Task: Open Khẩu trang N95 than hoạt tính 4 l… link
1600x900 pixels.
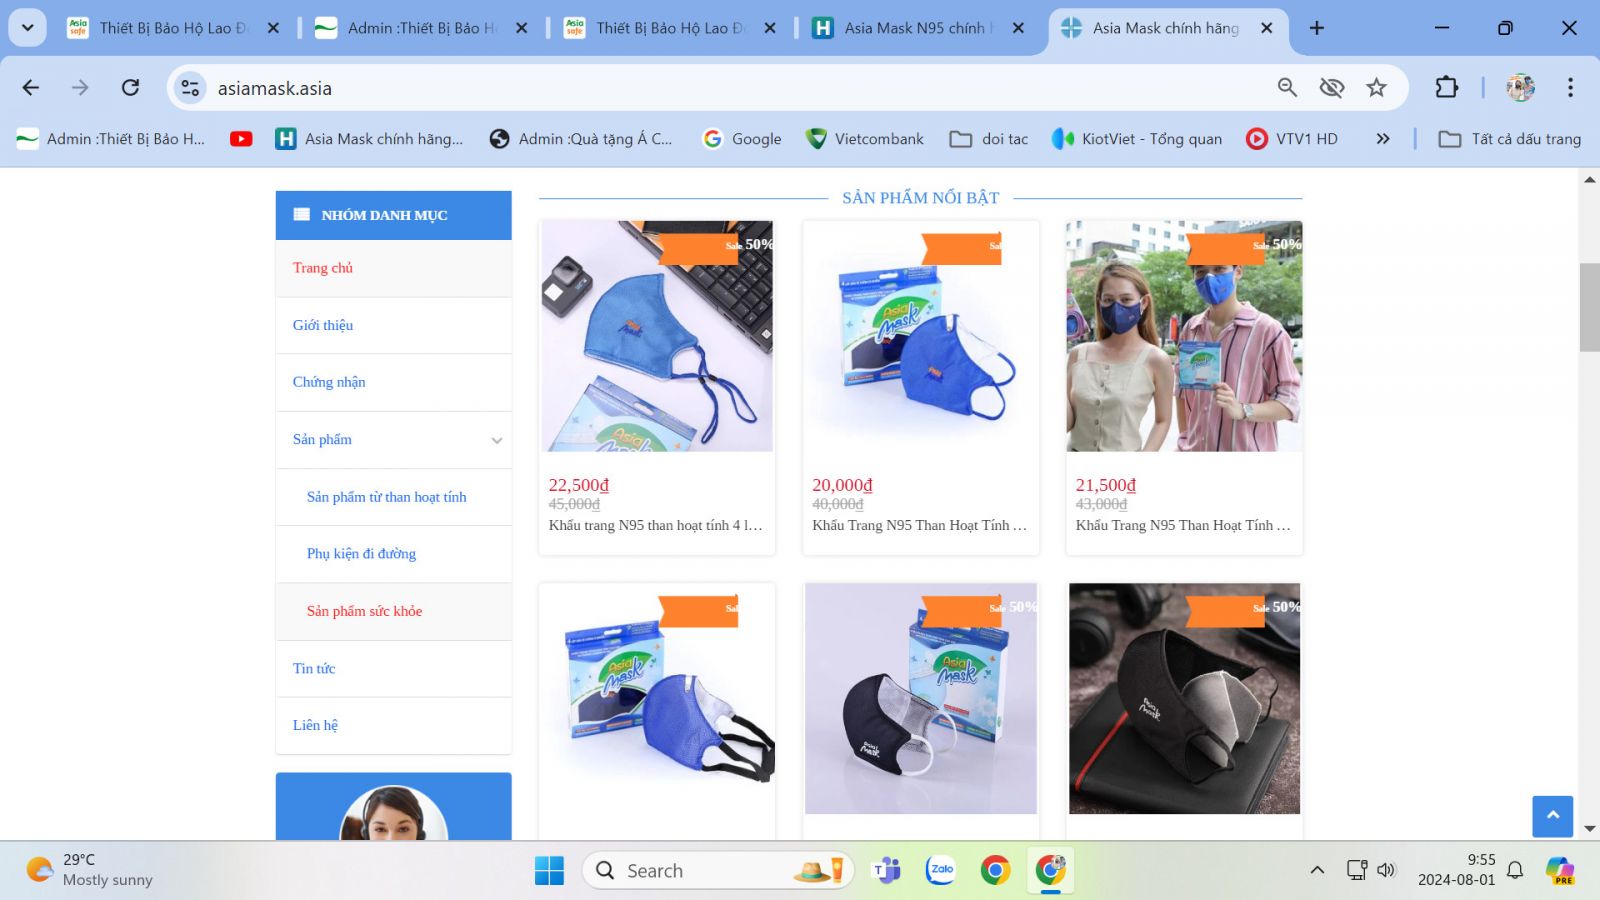Action: click(656, 525)
